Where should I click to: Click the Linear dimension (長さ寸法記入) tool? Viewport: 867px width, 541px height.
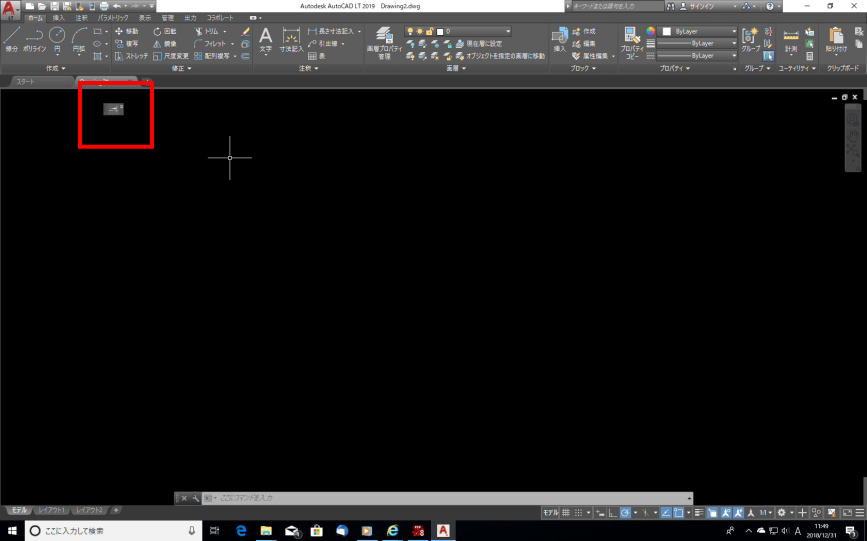pos(331,32)
